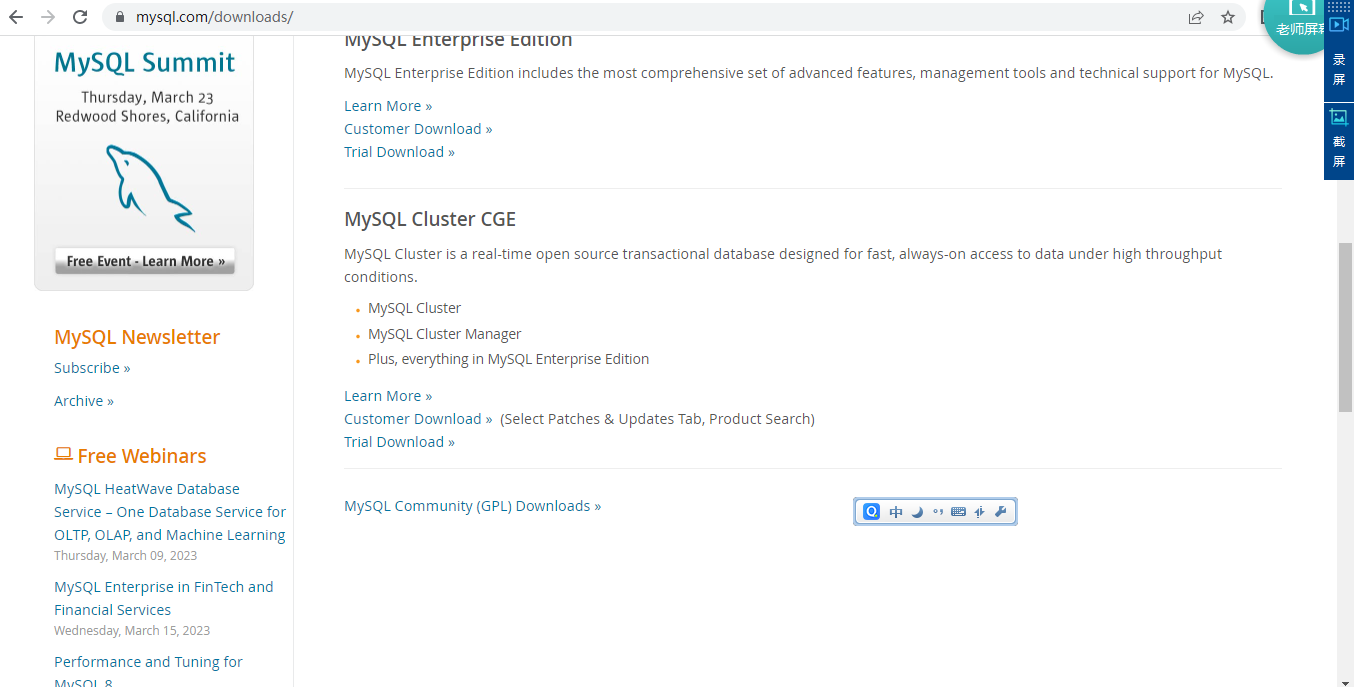Toggle half-width moon icon on IME bar
The image size is (1354, 687).
pos(917,512)
